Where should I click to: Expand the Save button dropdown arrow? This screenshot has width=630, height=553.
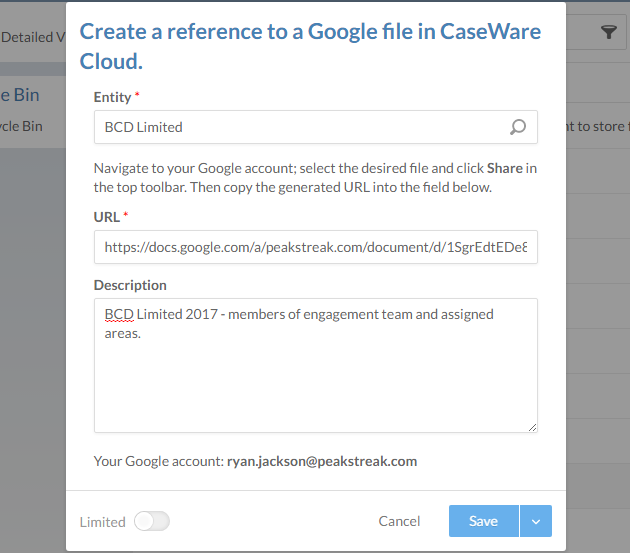tap(536, 521)
